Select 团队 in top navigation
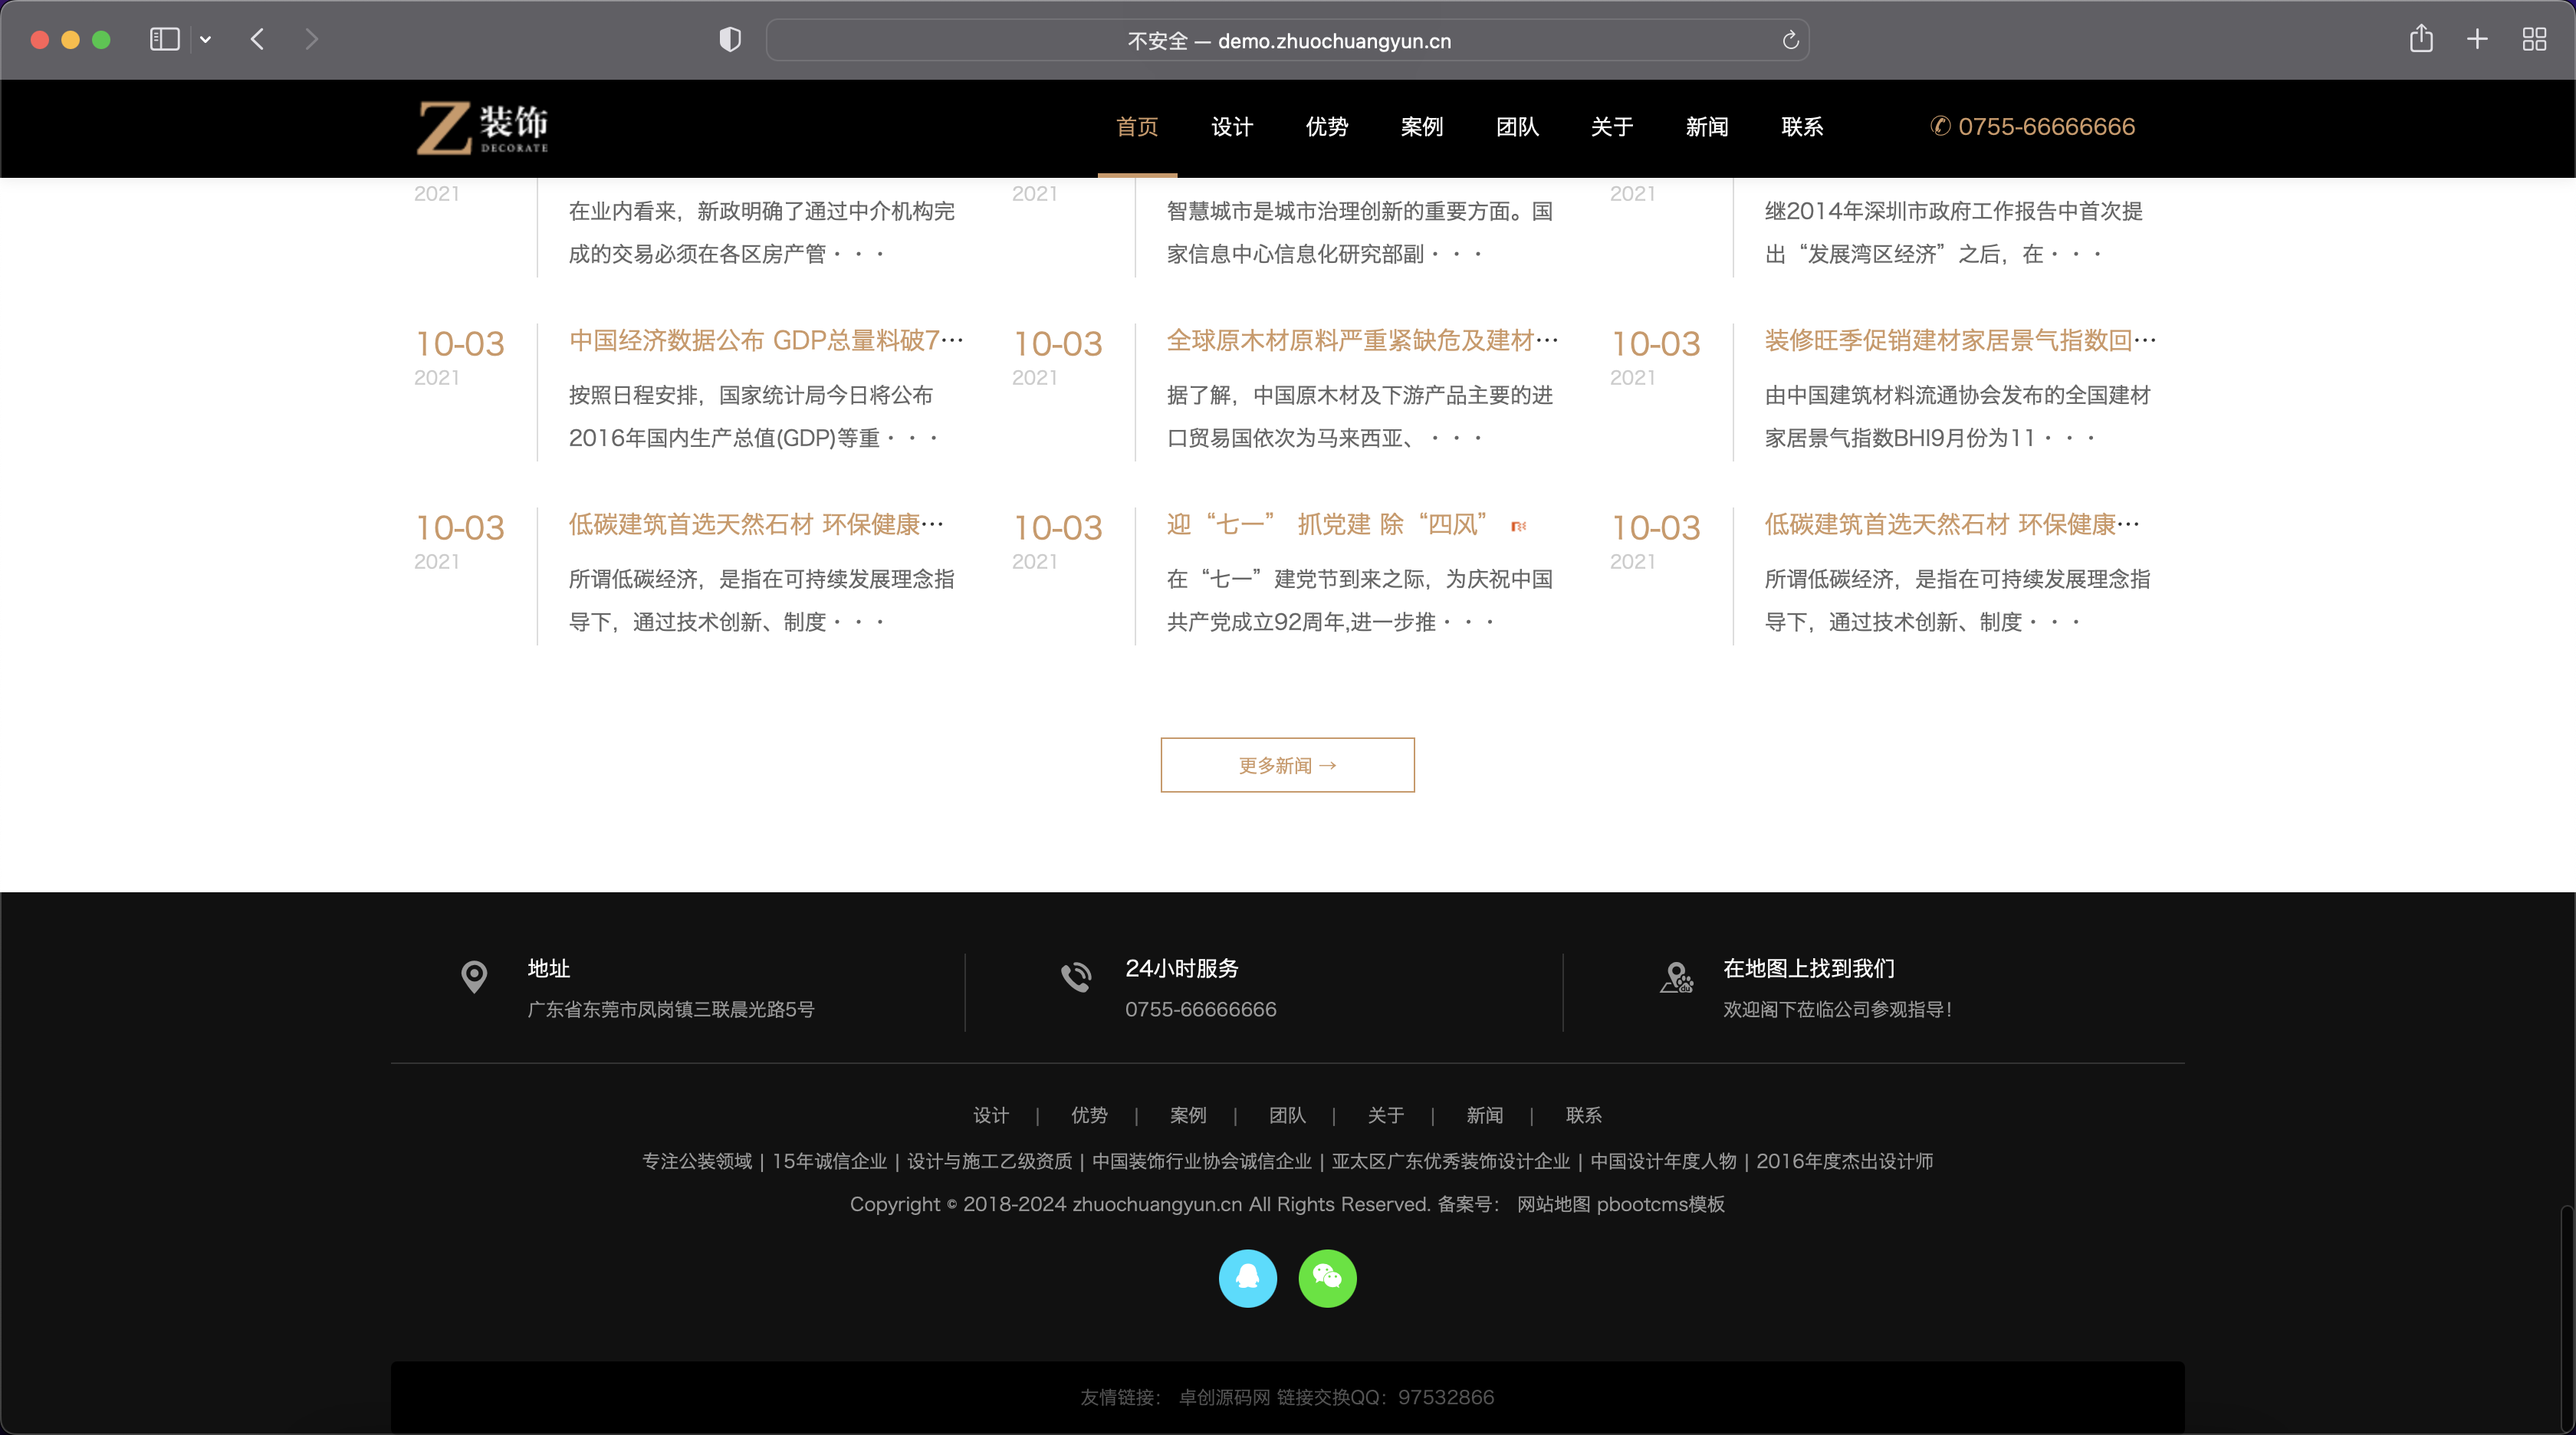2576x1435 pixels. click(1517, 127)
